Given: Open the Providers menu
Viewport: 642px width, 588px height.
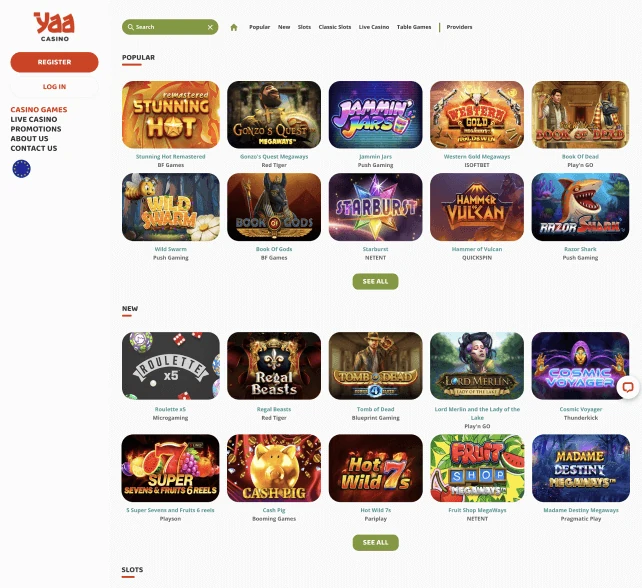Looking at the screenshot, I should (459, 27).
